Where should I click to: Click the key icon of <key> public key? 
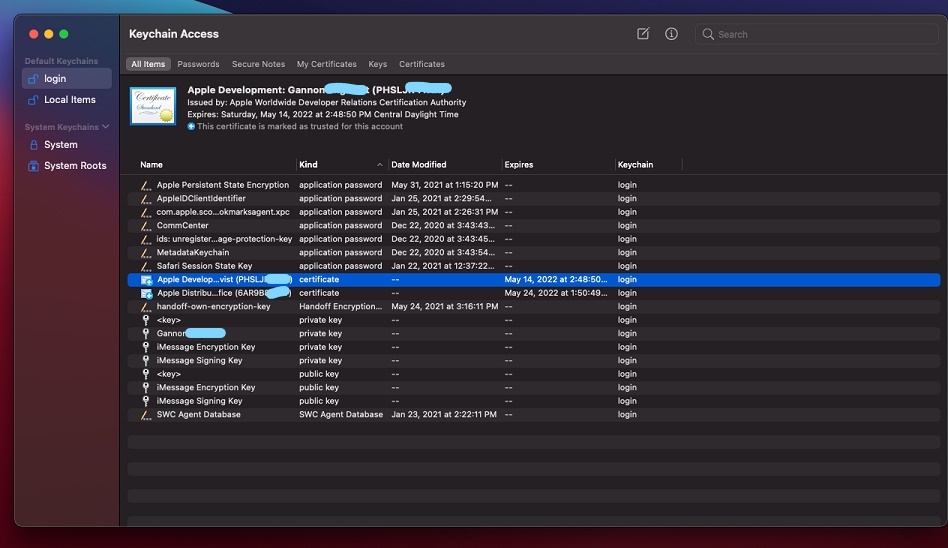pos(146,374)
